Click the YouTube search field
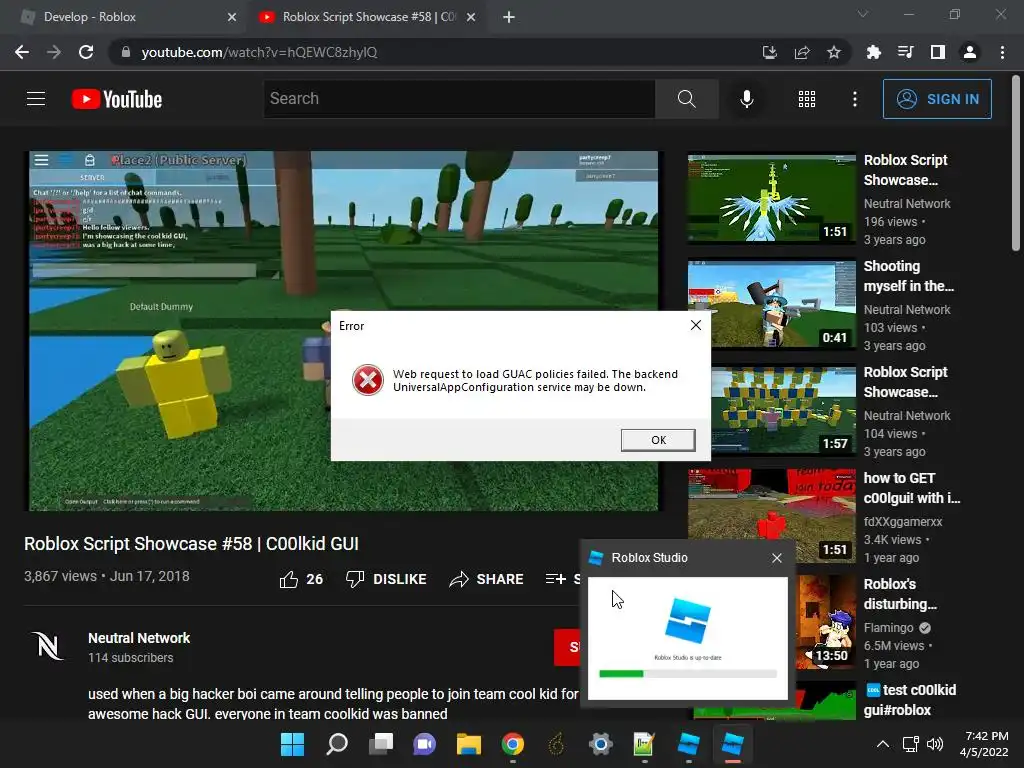This screenshot has height=768, width=1024. [460, 99]
